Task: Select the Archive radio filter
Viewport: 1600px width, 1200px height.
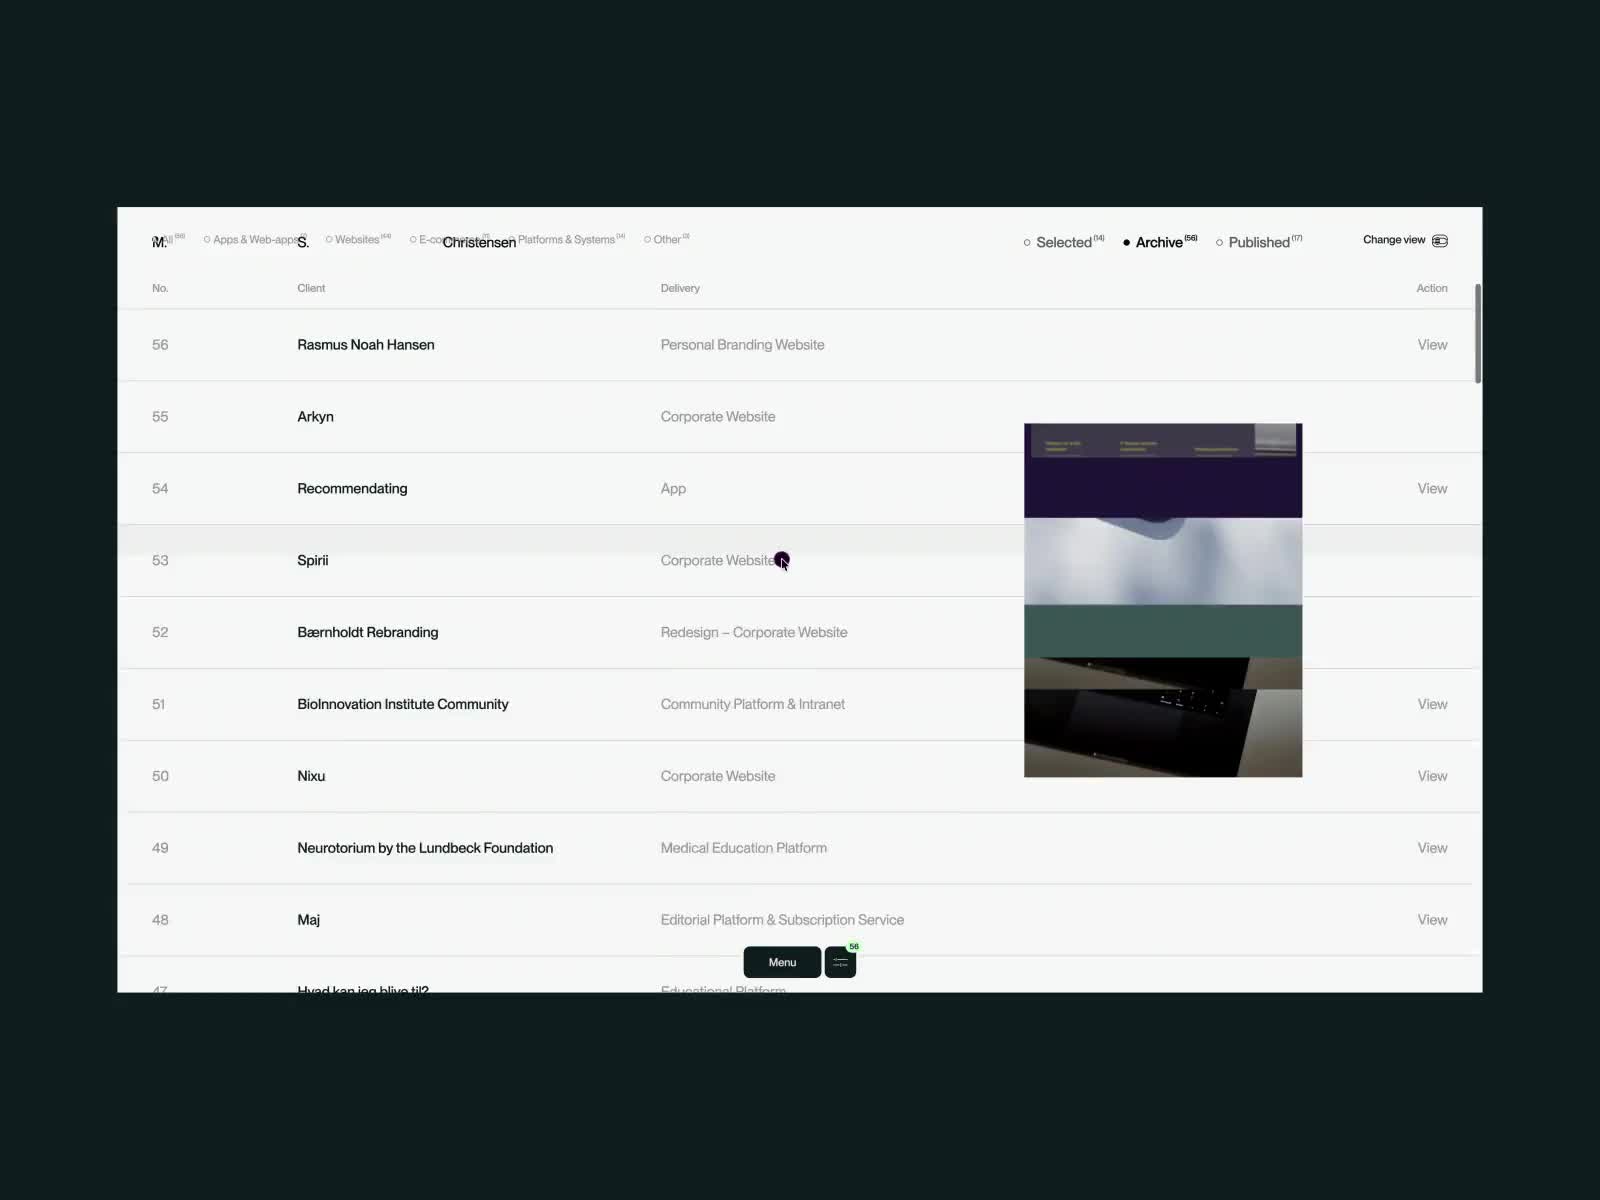Action: 1158,243
